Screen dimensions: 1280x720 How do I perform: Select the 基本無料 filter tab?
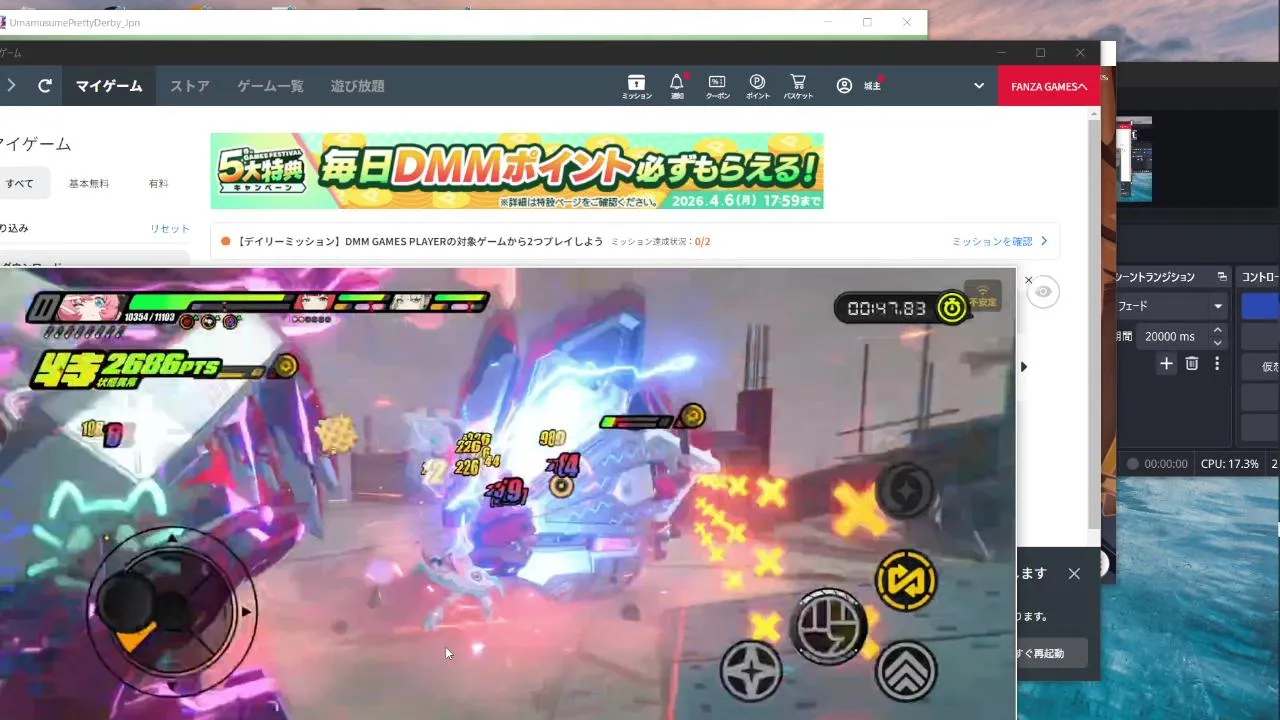(89, 184)
